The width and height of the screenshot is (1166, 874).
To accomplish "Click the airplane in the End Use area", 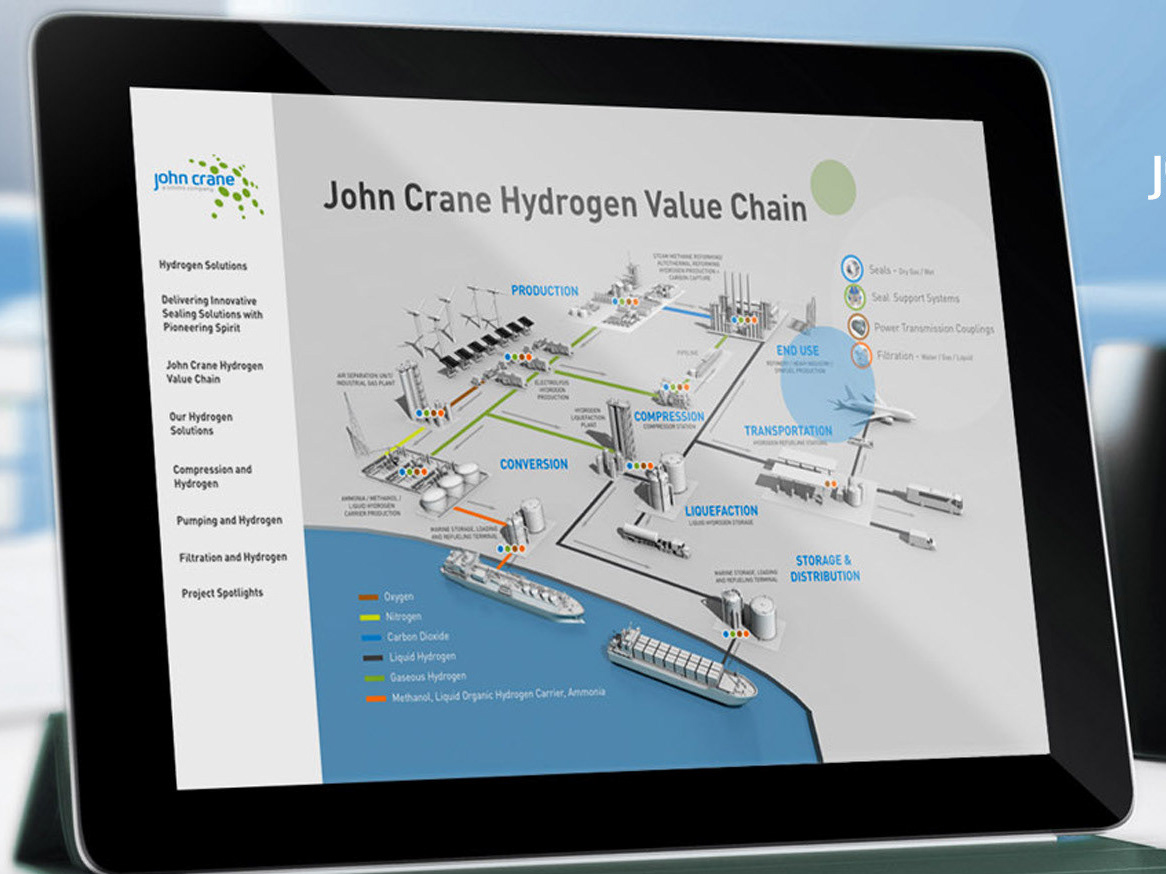I will point(872,405).
